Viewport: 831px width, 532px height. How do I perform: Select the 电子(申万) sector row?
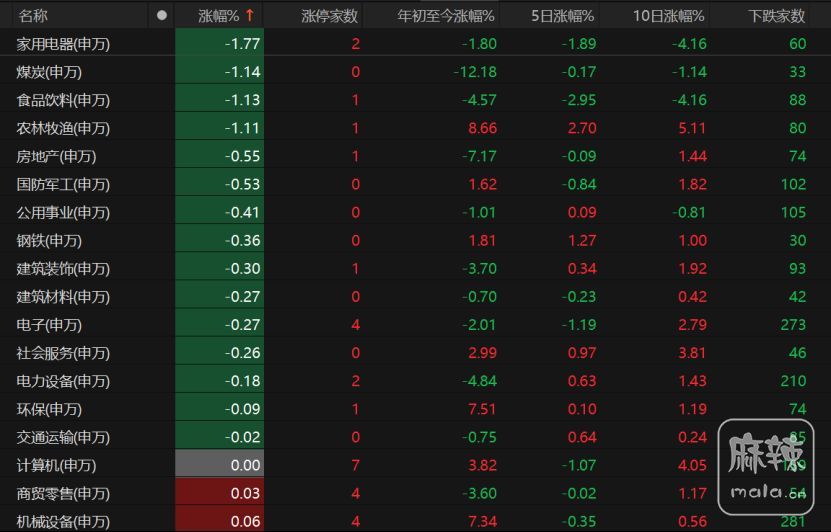(x=49, y=325)
